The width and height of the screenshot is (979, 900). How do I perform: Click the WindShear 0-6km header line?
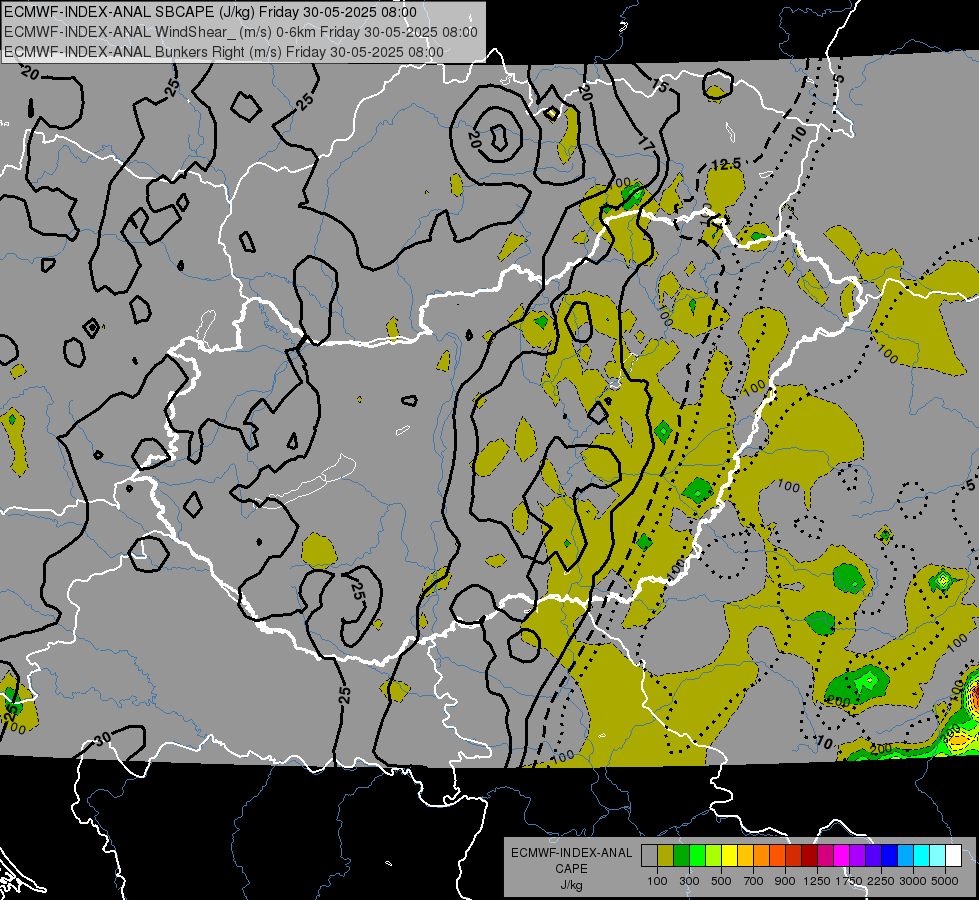pyautogui.click(x=241, y=32)
